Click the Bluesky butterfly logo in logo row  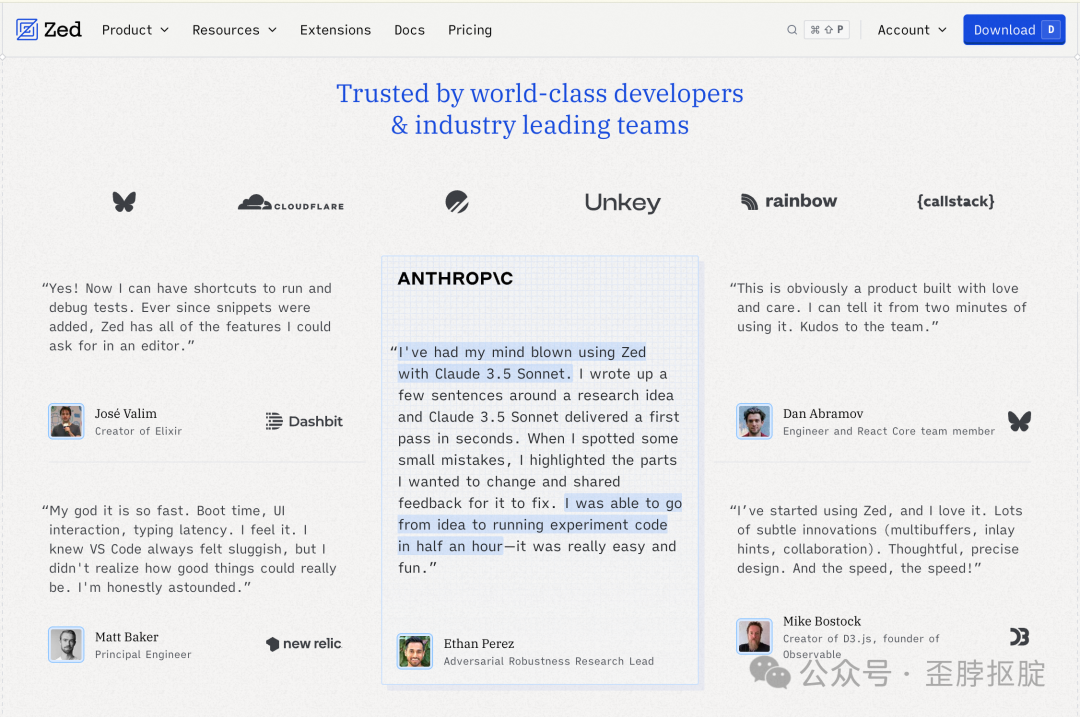(x=124, y=202)
